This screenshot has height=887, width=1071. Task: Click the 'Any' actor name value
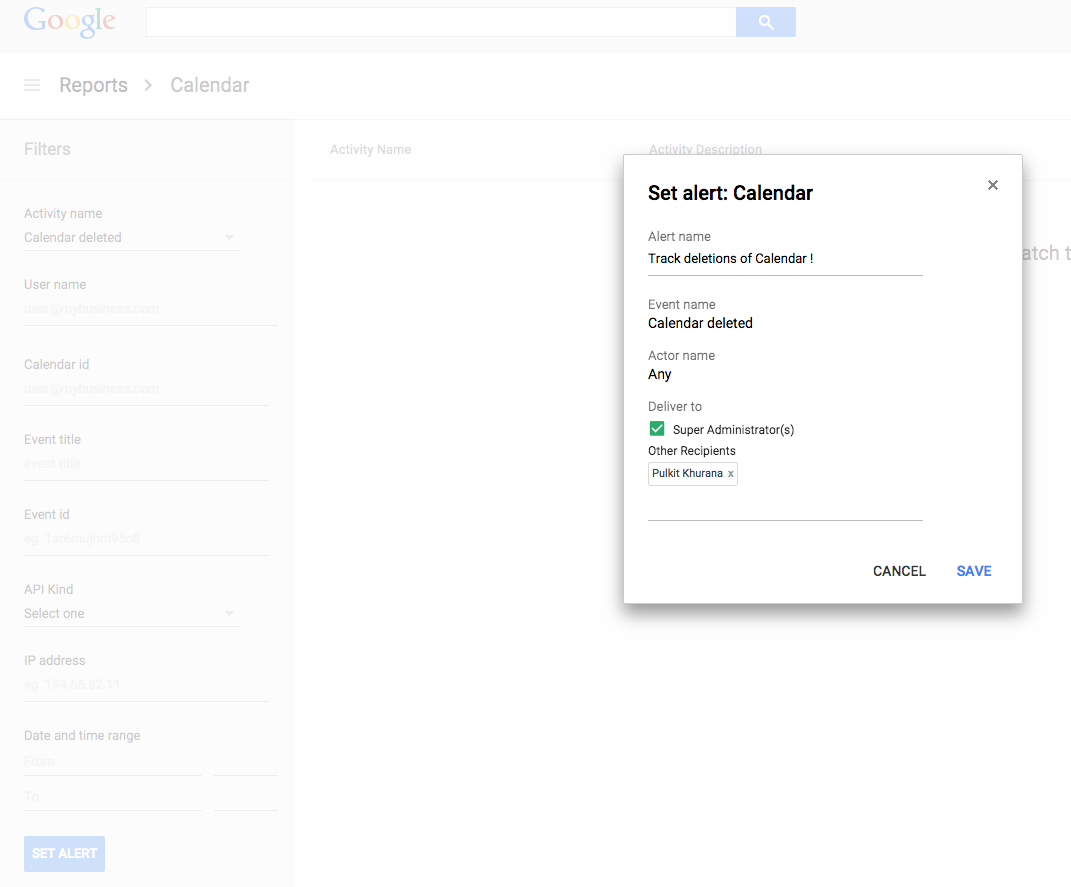(x=660, y=374)
